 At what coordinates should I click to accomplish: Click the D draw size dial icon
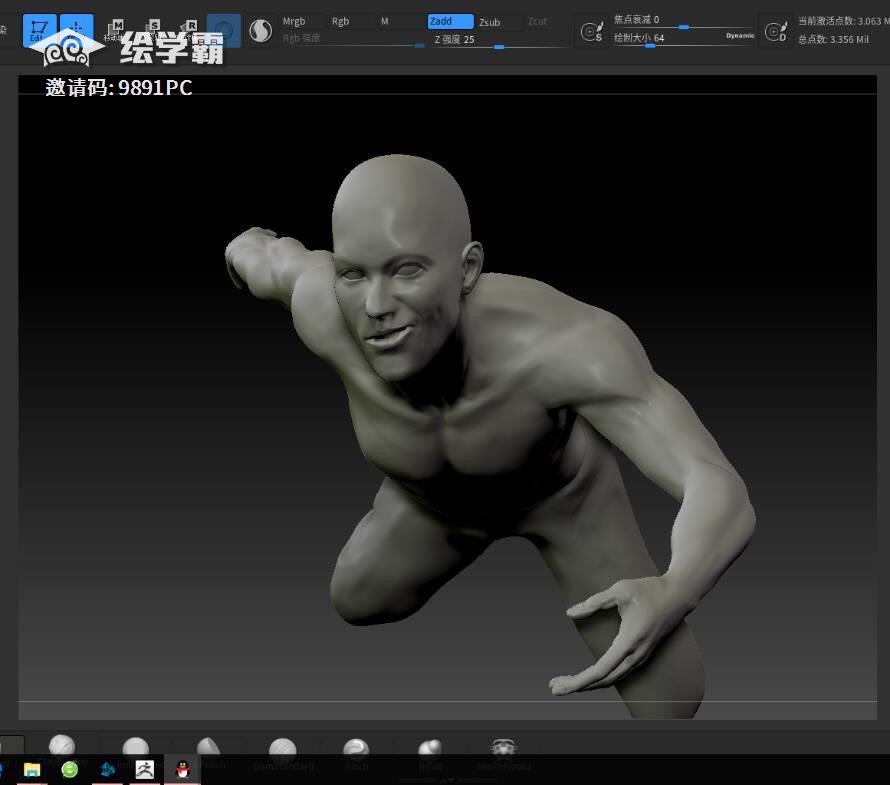(776, 32)
